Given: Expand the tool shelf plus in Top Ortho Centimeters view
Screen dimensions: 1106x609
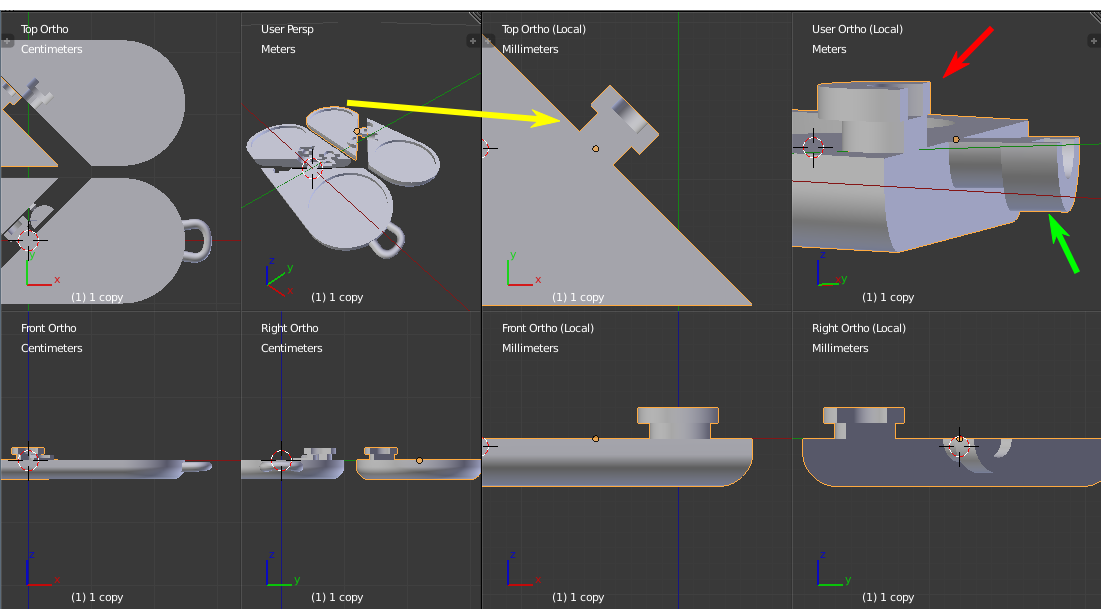Looking at the screenshot, I should 7,41.
